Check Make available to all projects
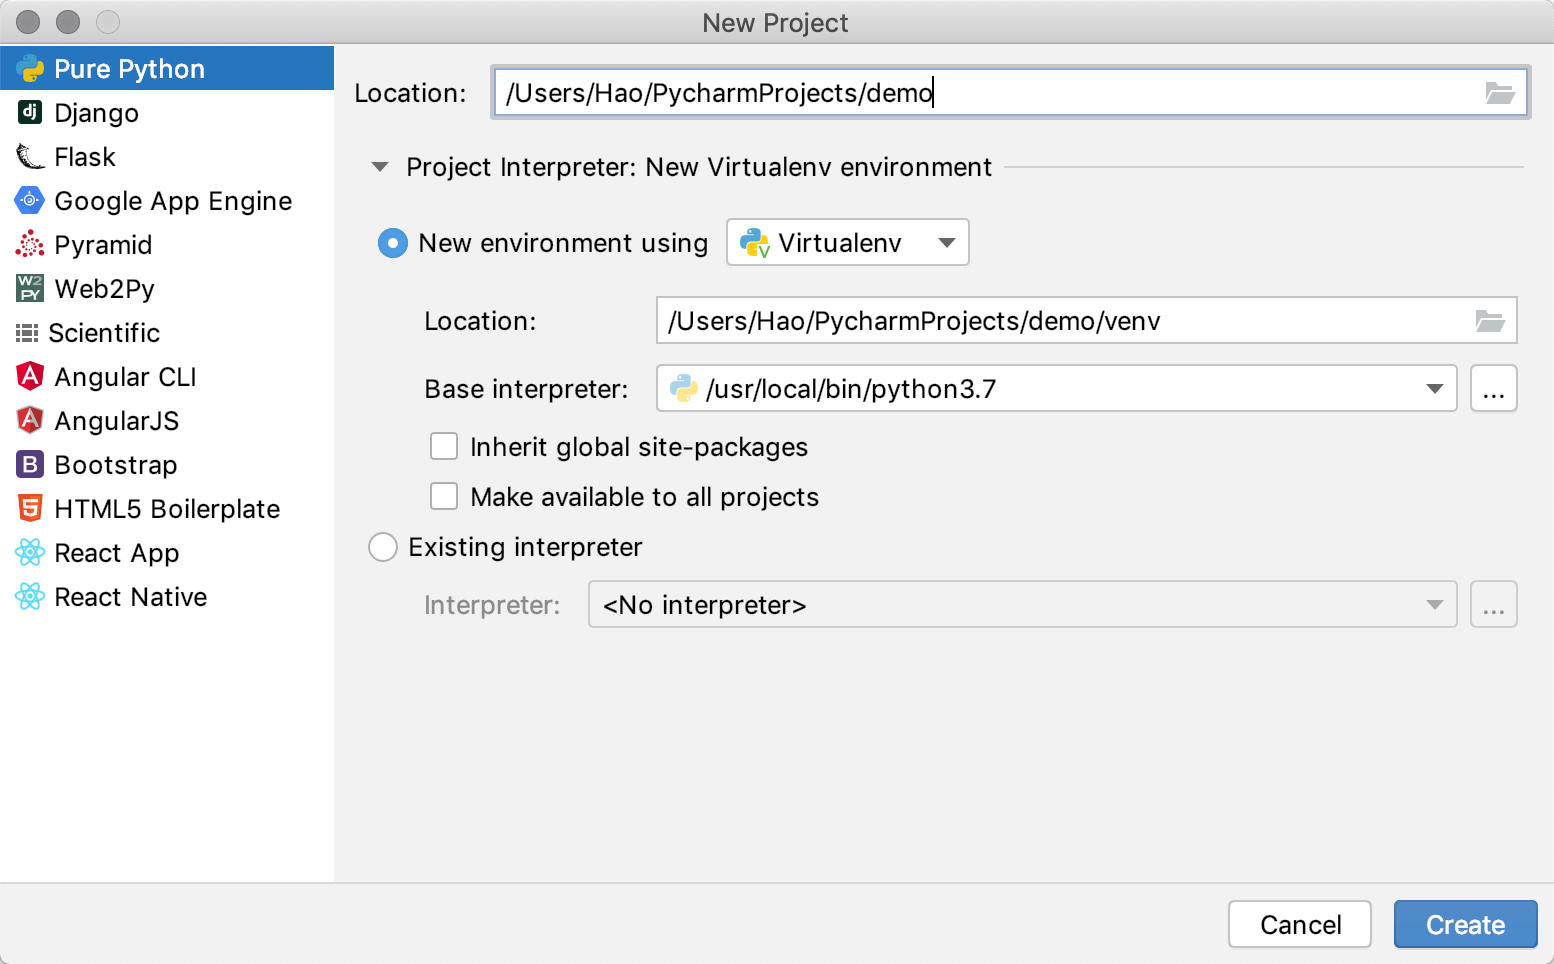Screen dimensions: 1554x964 444,496
